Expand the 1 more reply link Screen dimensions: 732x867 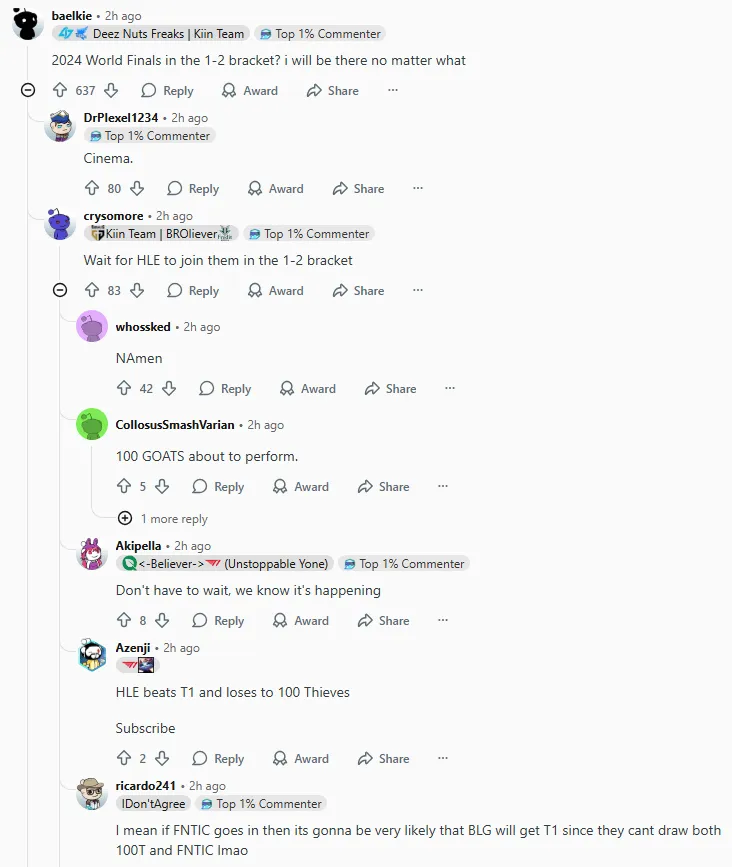tap(163, 519)
